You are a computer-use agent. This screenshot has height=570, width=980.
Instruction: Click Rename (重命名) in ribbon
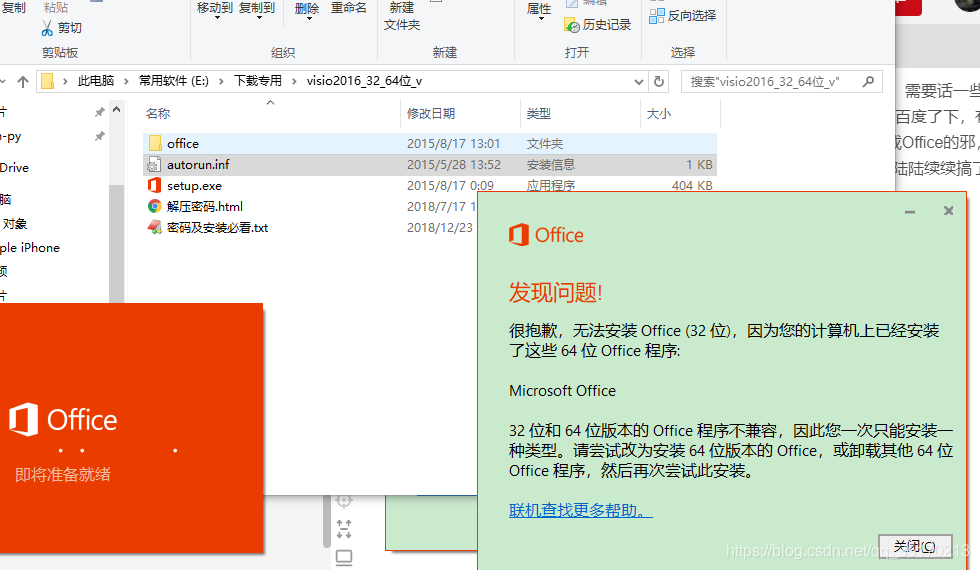tap(349, 8)
